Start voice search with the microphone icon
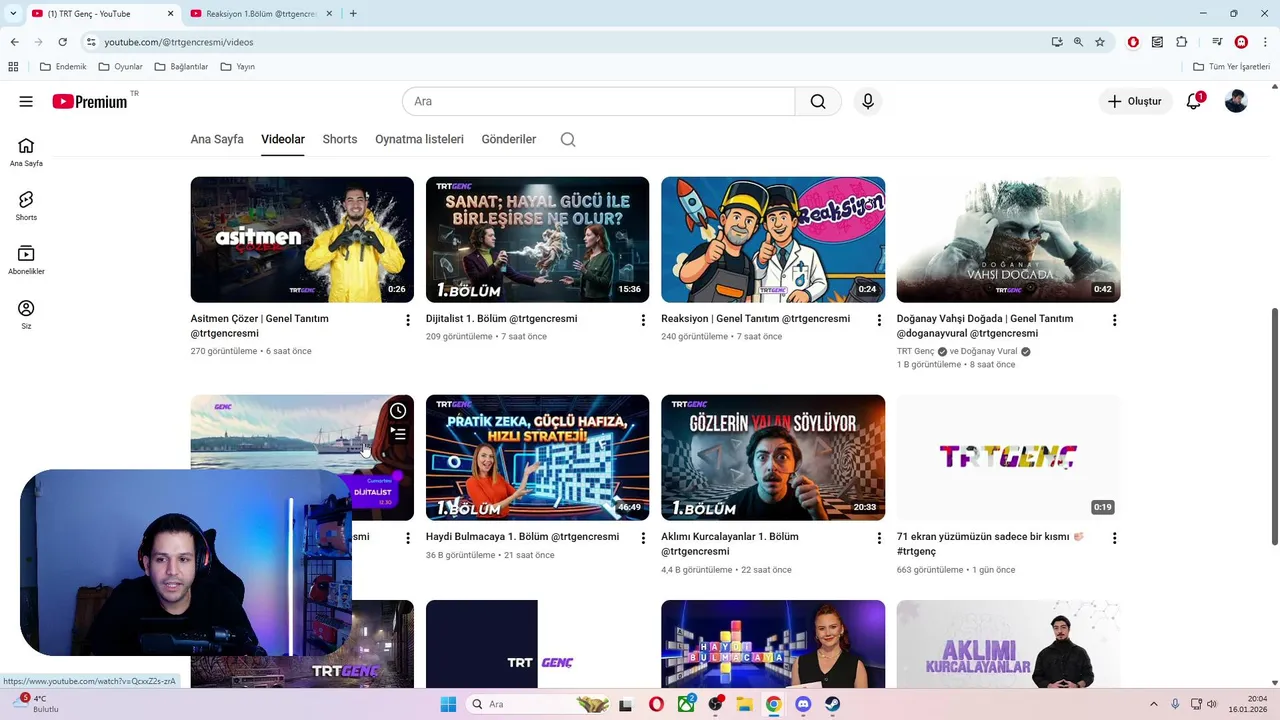Image resolution: width=1280 pixels, height=720 pixels. pos(868,101)
